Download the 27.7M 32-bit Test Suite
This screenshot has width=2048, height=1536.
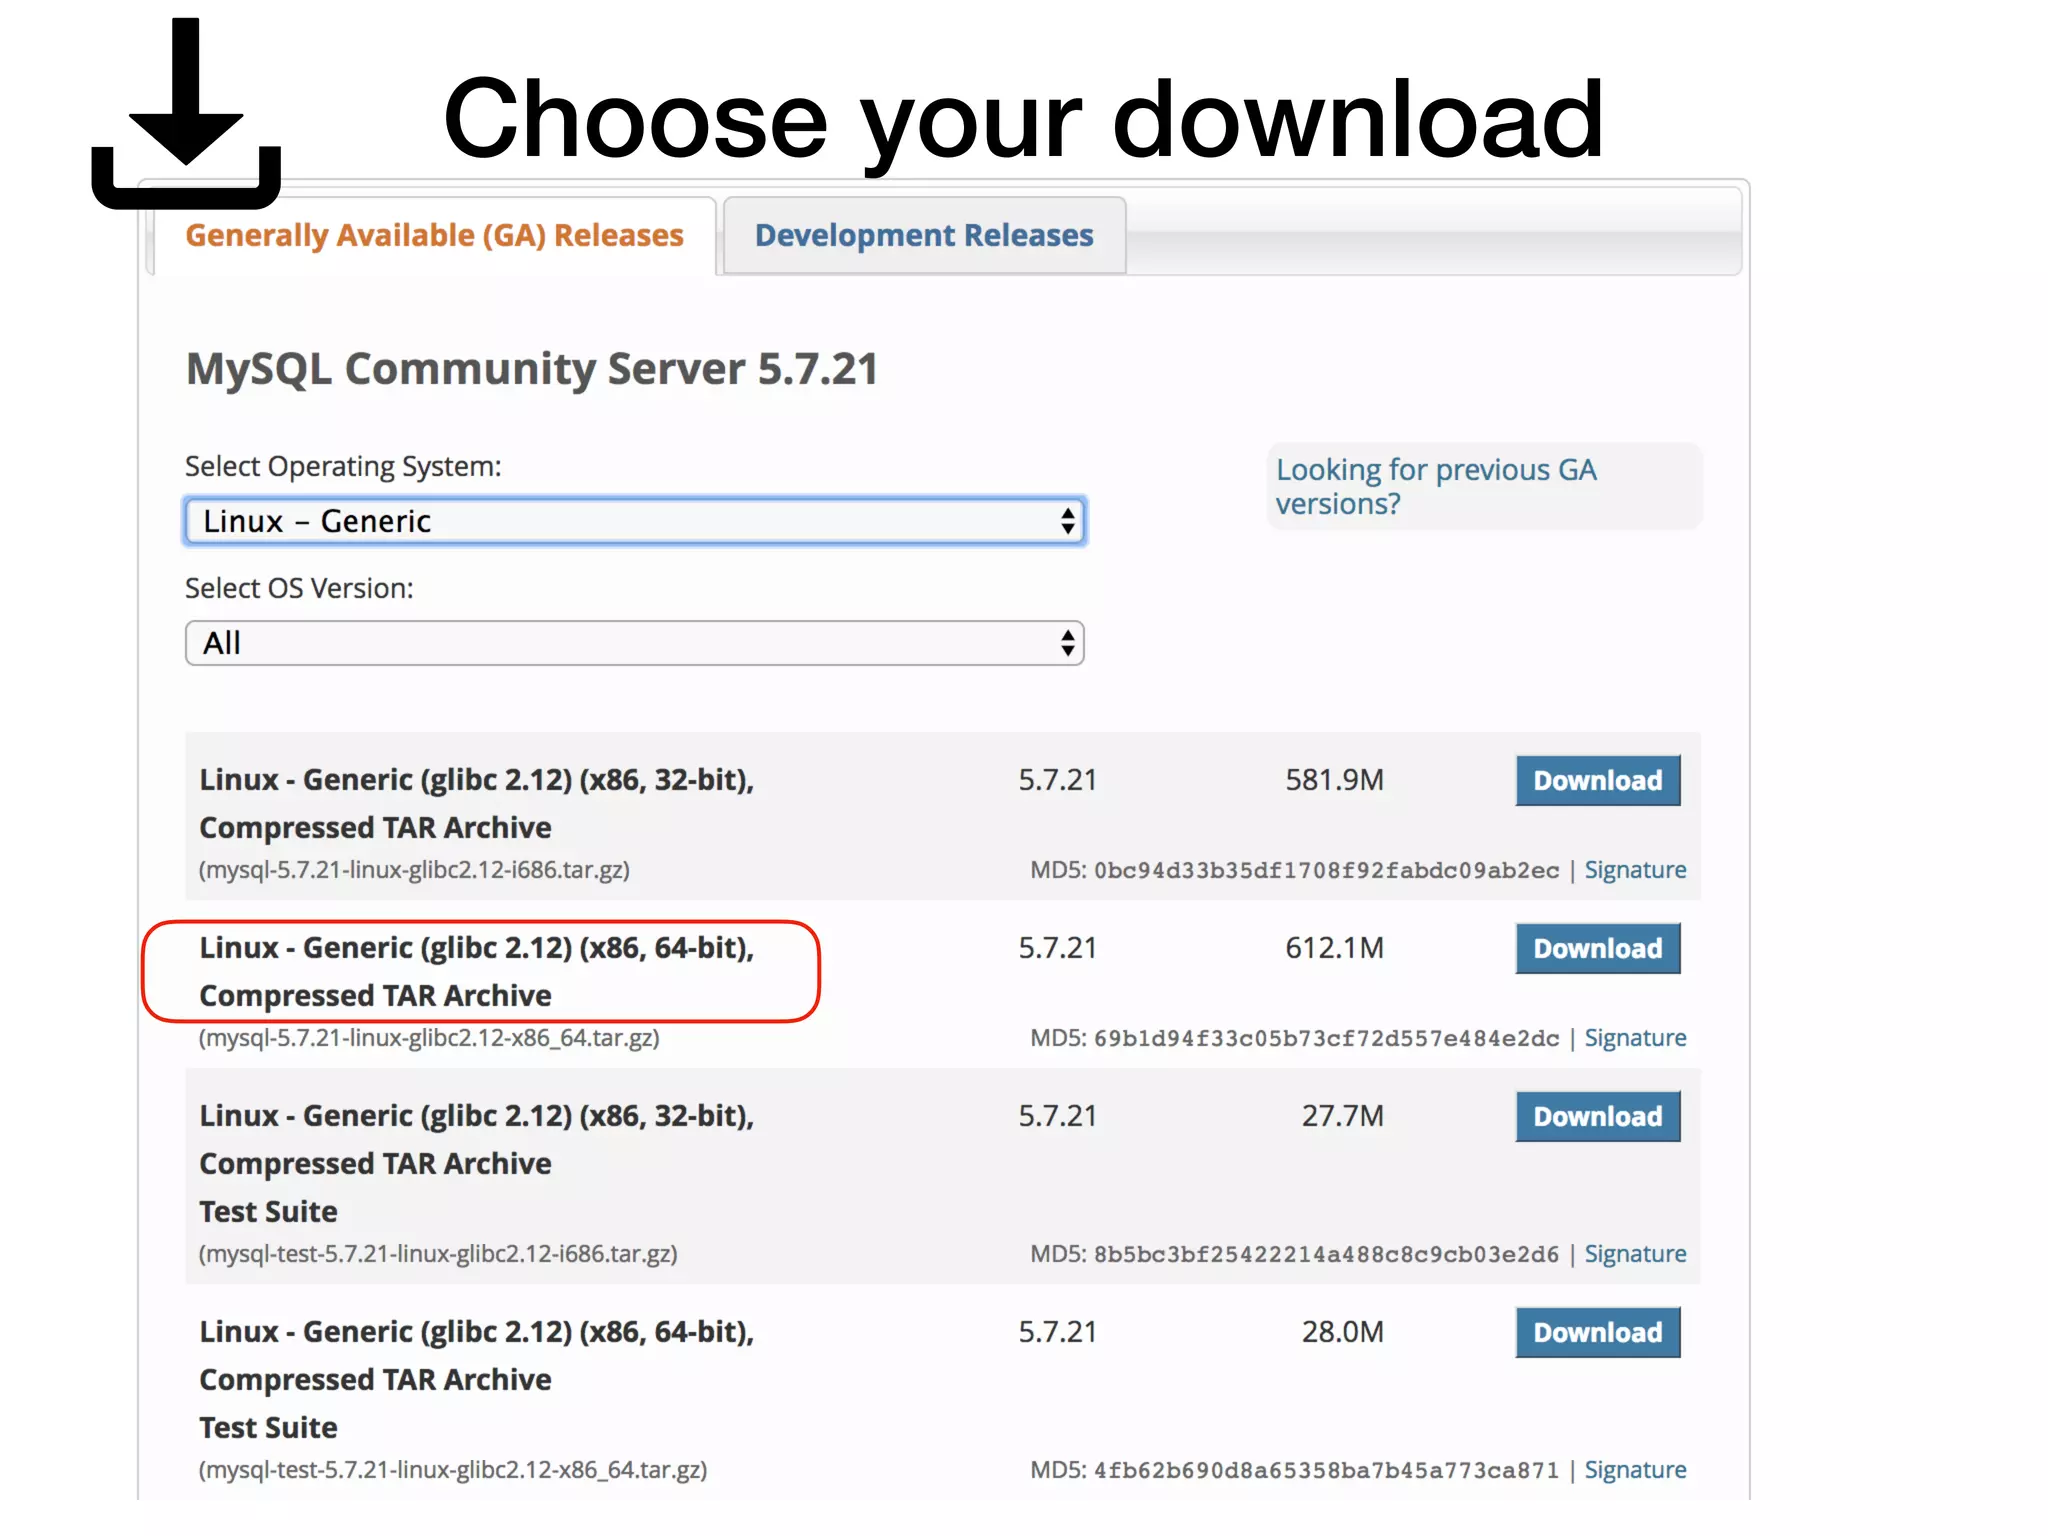click(x=1597, y=1117)
